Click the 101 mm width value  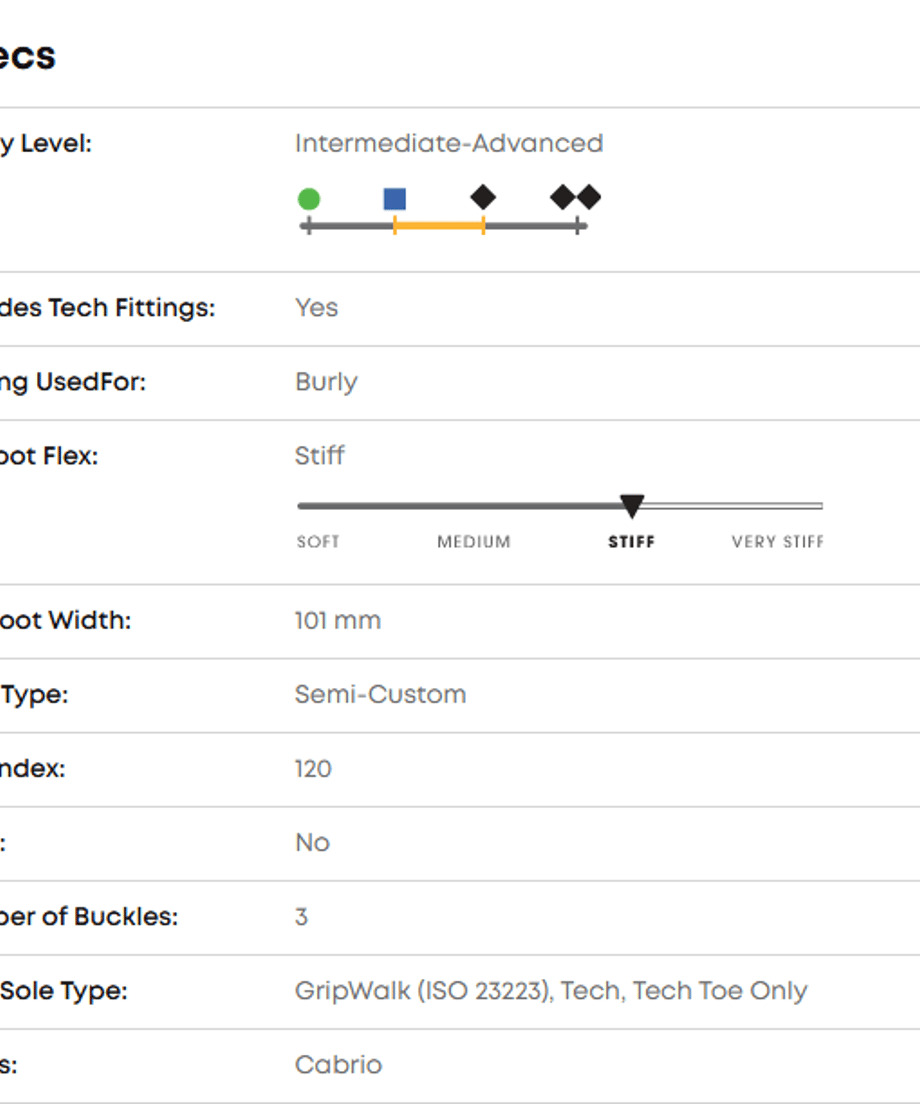[x=338, y=620]
